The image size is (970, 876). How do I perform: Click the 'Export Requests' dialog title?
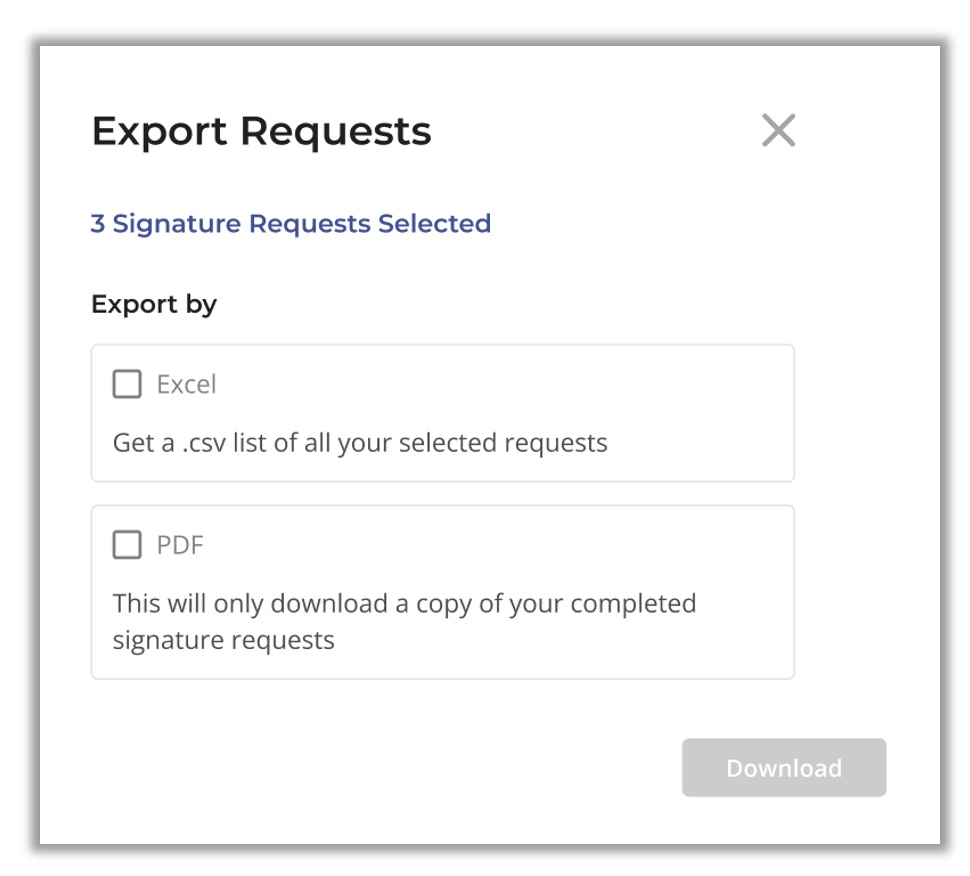[x=261, y=131]
